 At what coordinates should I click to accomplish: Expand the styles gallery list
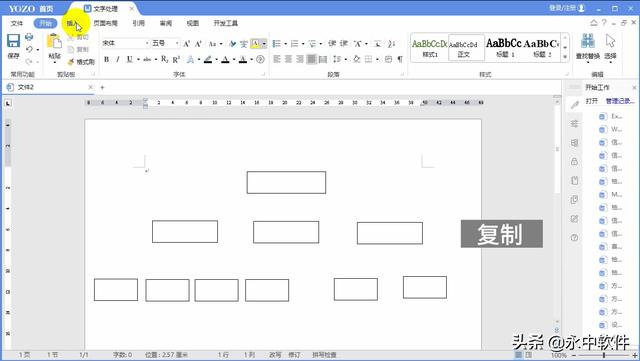(x=565, y=57)
